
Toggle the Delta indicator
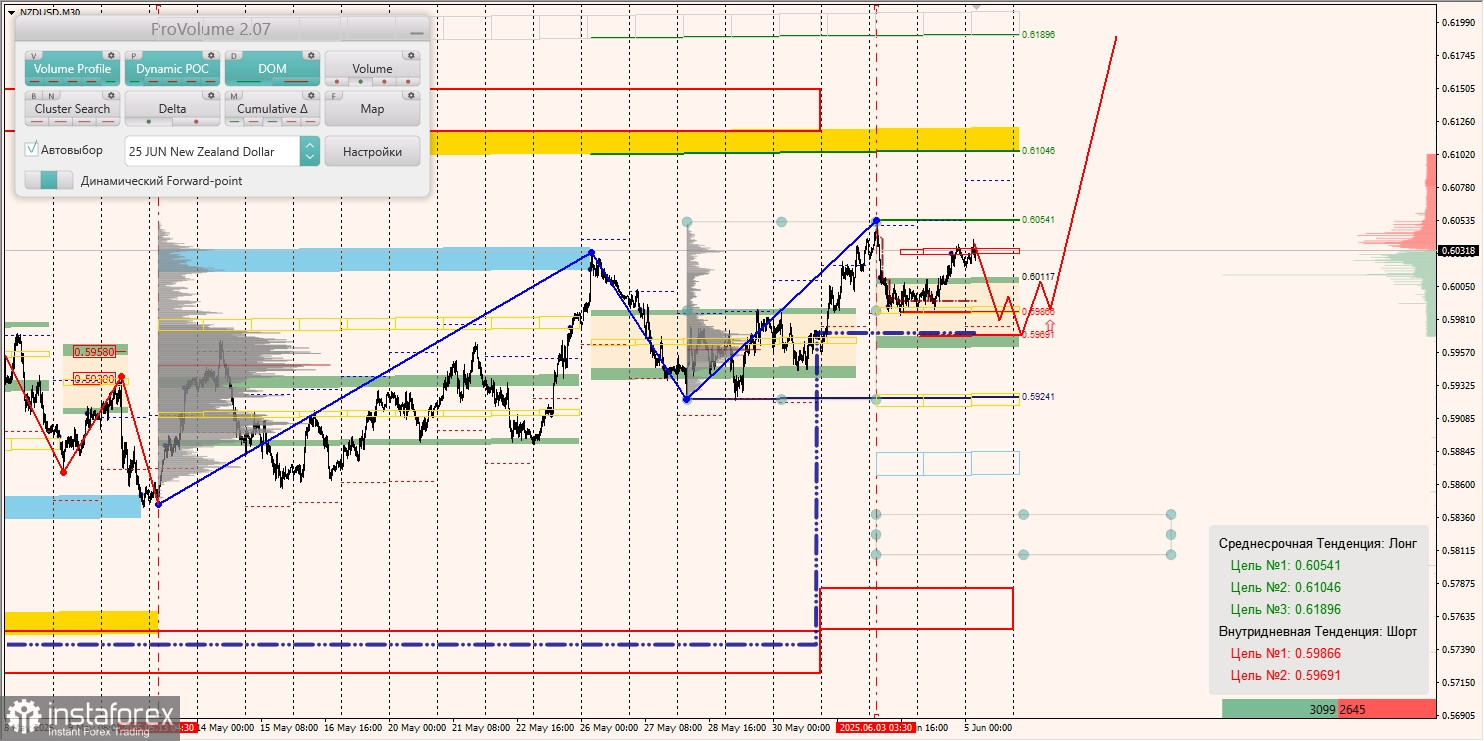pyautogui.click(x=172, y=109)
